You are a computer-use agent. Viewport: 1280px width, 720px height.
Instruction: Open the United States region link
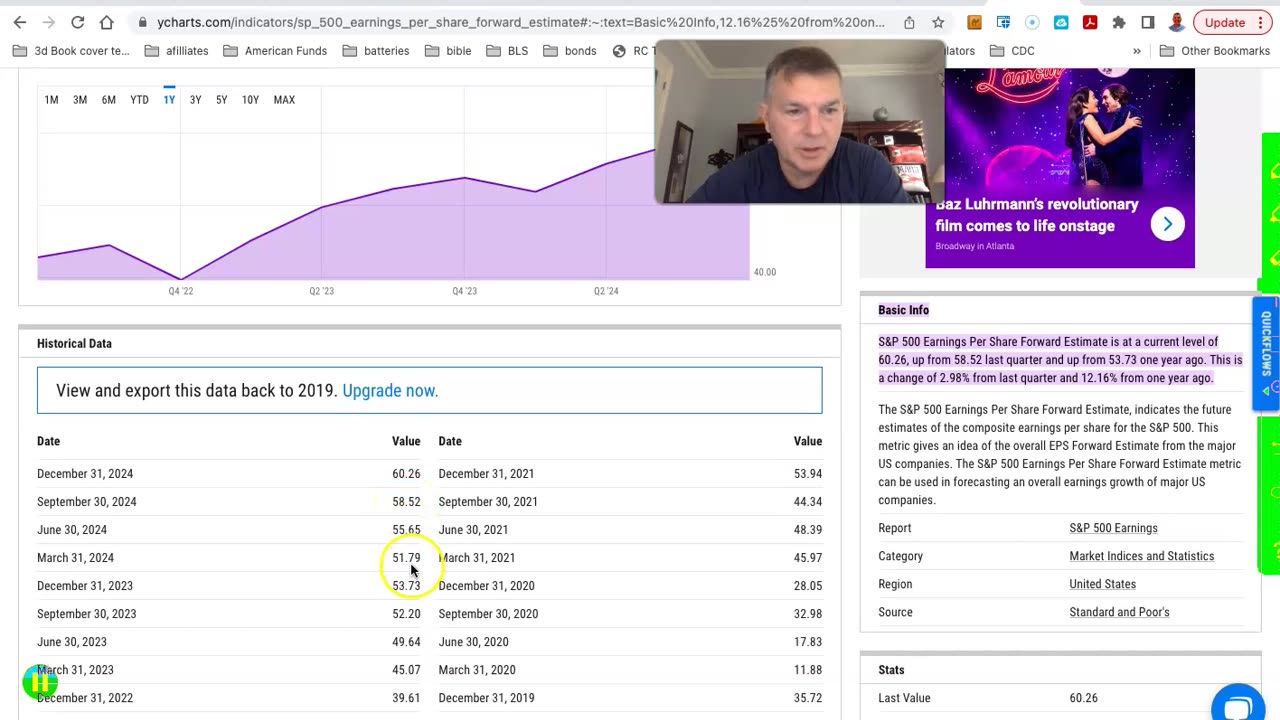[x=1102, y=584]
